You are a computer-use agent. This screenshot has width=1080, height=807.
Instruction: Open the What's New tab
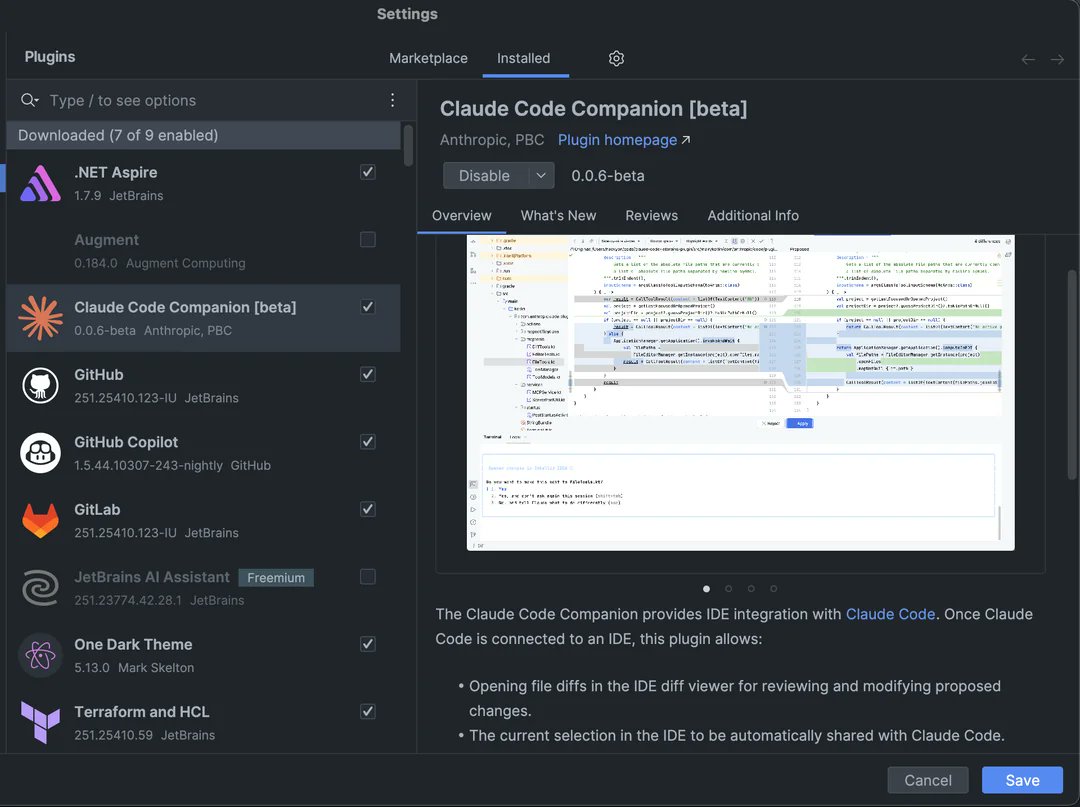pos(559,216)
